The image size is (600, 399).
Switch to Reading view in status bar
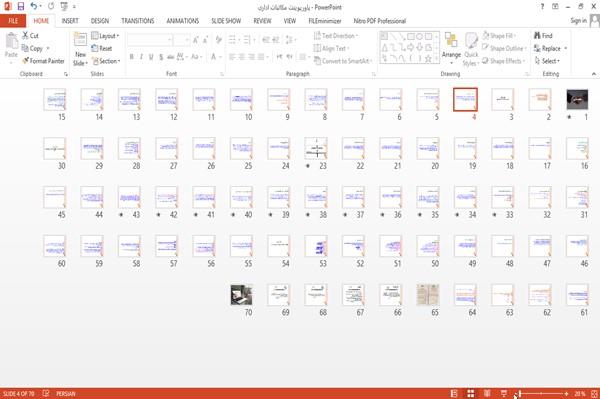point(487,393)
